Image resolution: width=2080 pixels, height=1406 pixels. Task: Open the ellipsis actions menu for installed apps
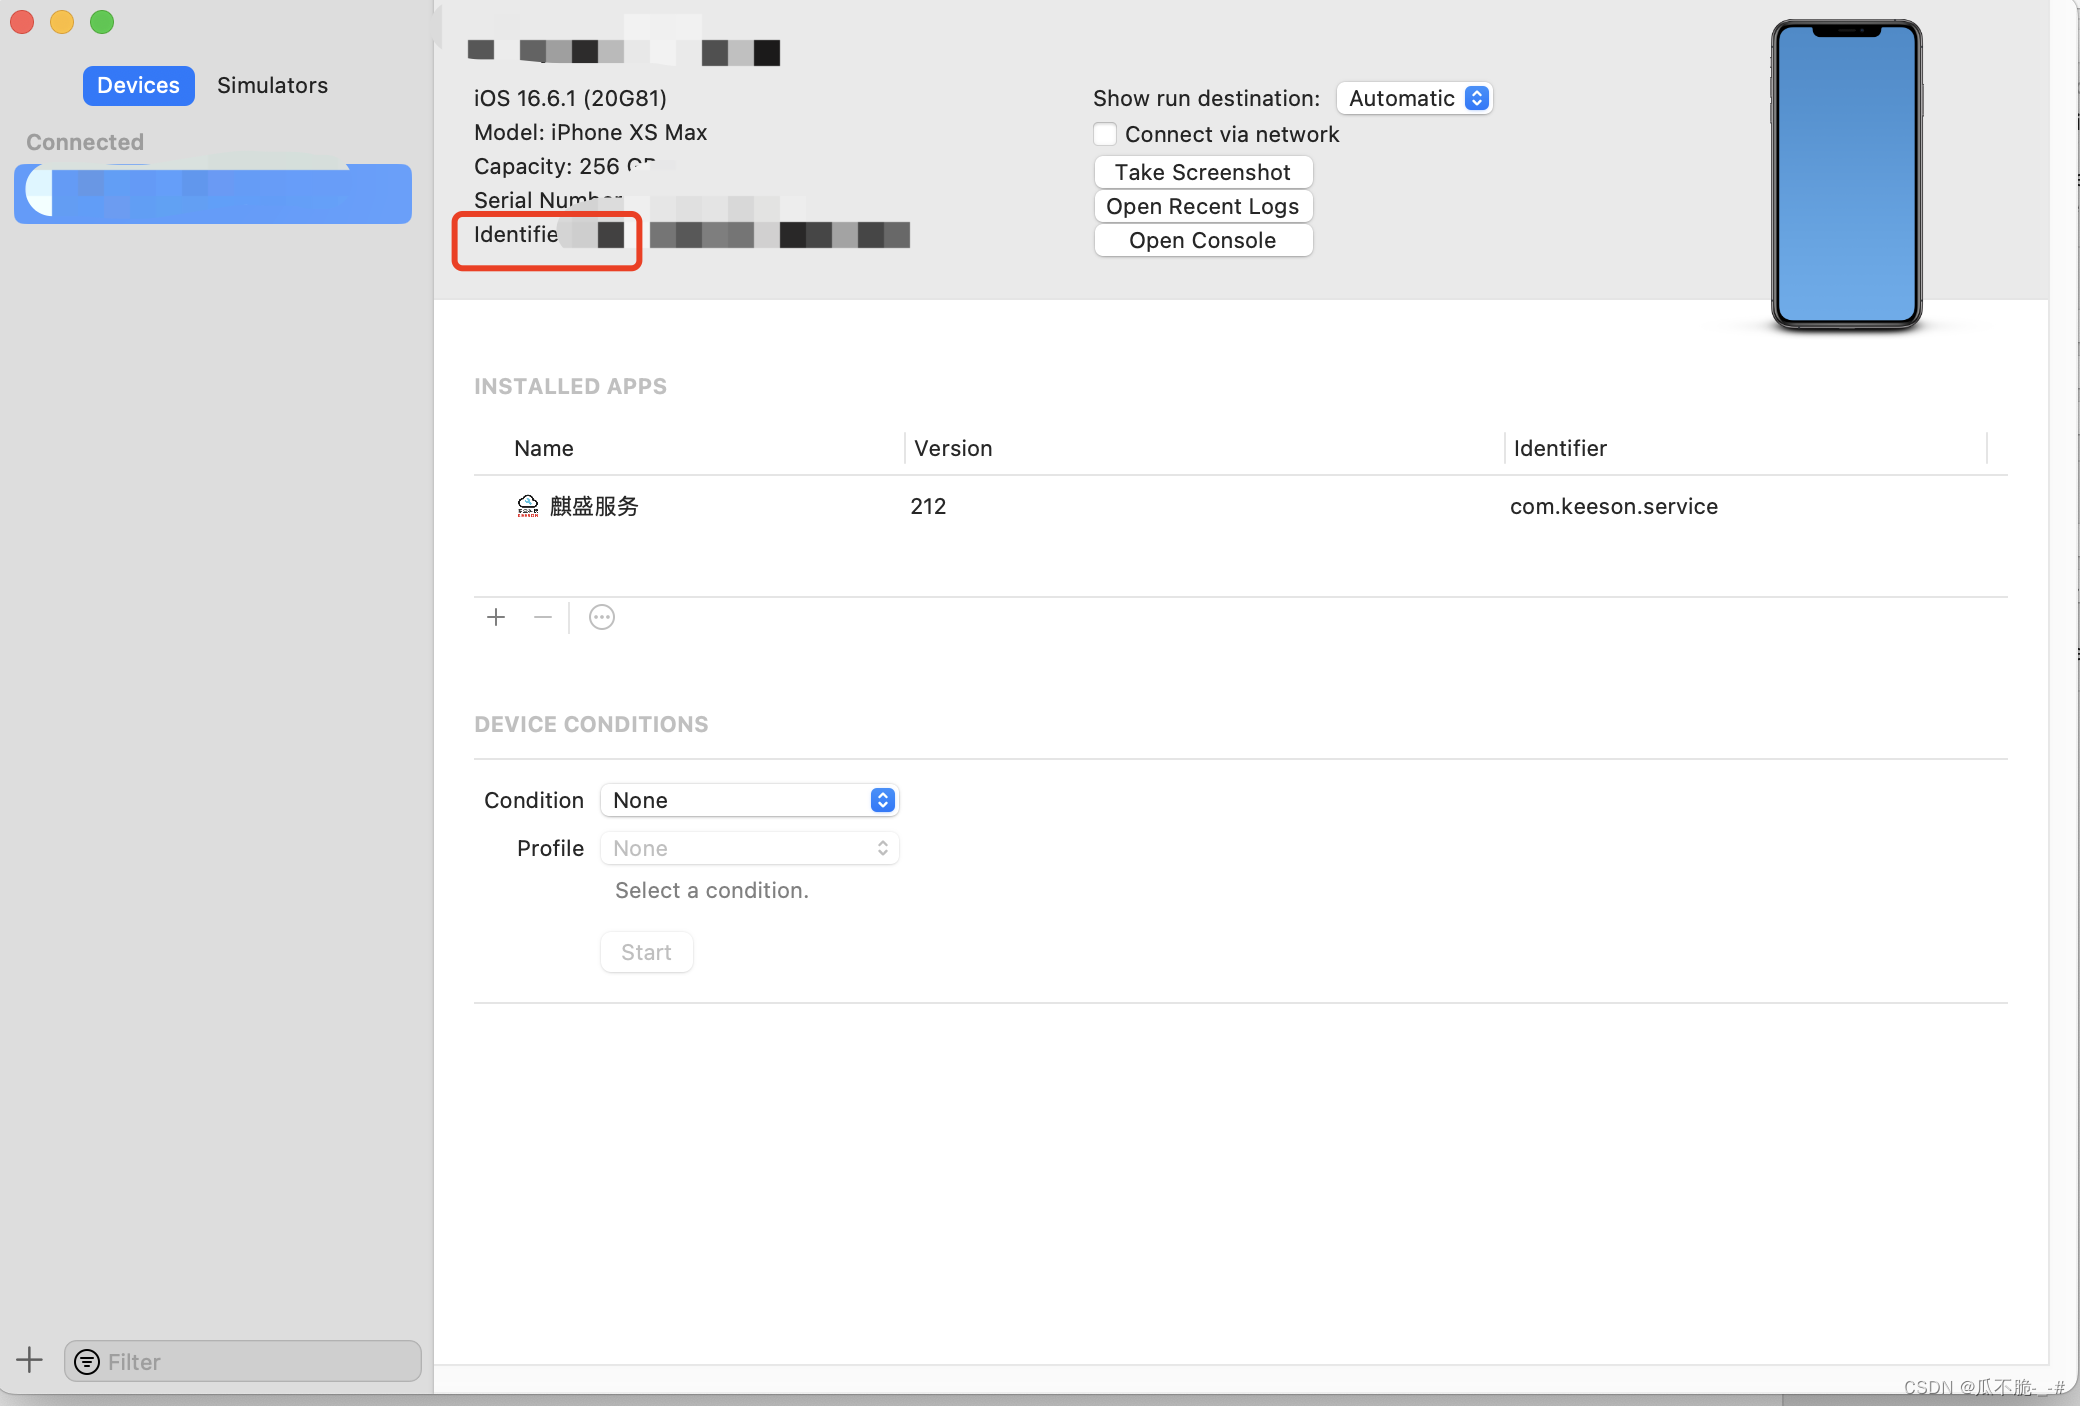click(x=600, y=617)
